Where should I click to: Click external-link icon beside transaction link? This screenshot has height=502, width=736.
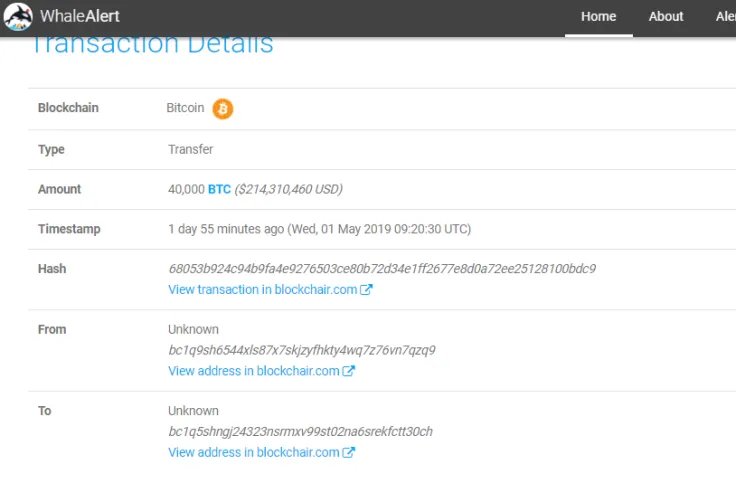366,290
